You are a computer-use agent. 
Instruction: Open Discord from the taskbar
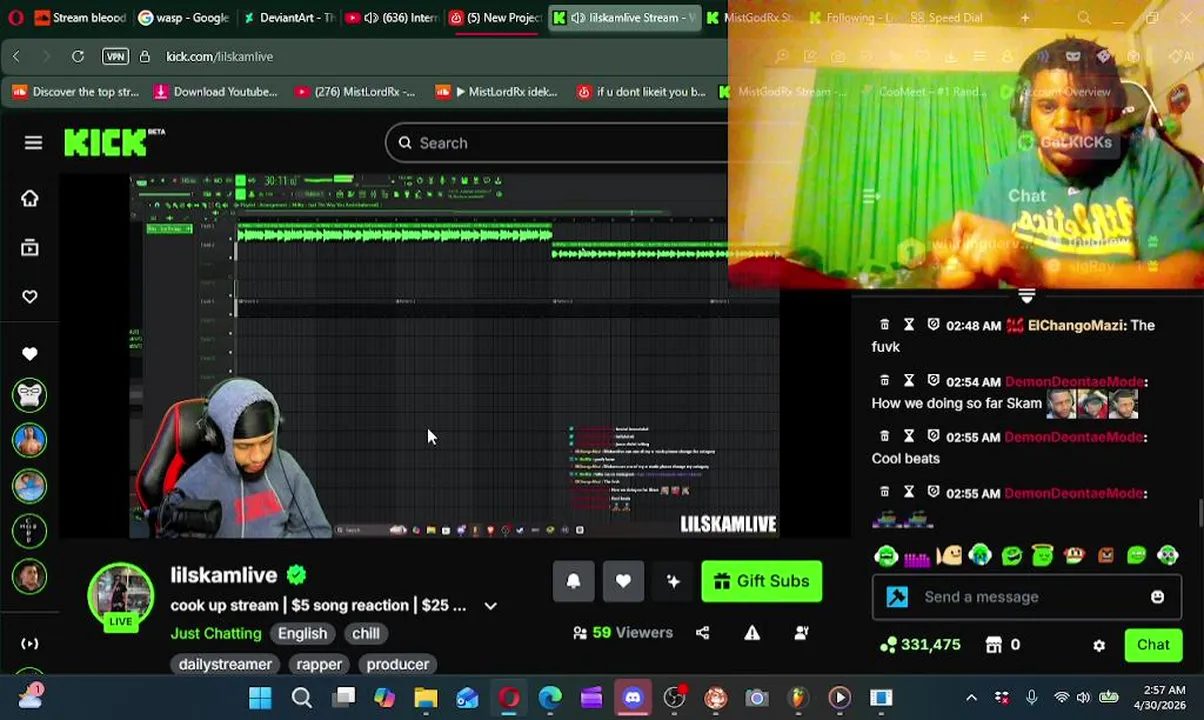[633, 698]
